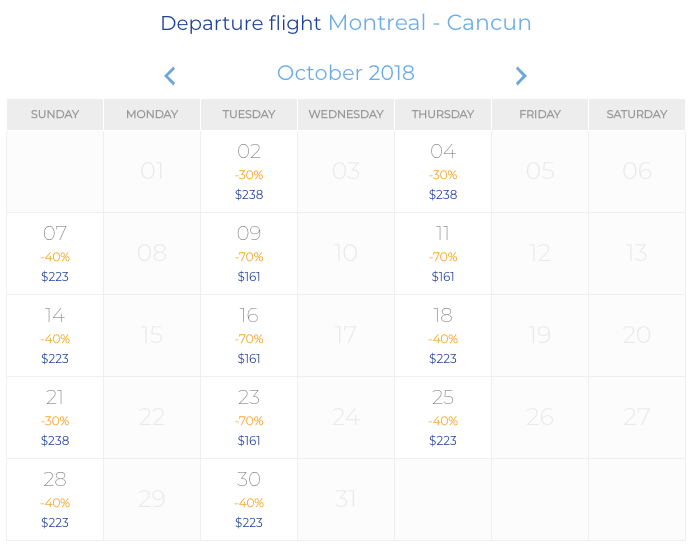The width and height of the screenshot is (692, 547).
Task: Click the Montreal - Cancun route text
Action: [x=429, y=23]
